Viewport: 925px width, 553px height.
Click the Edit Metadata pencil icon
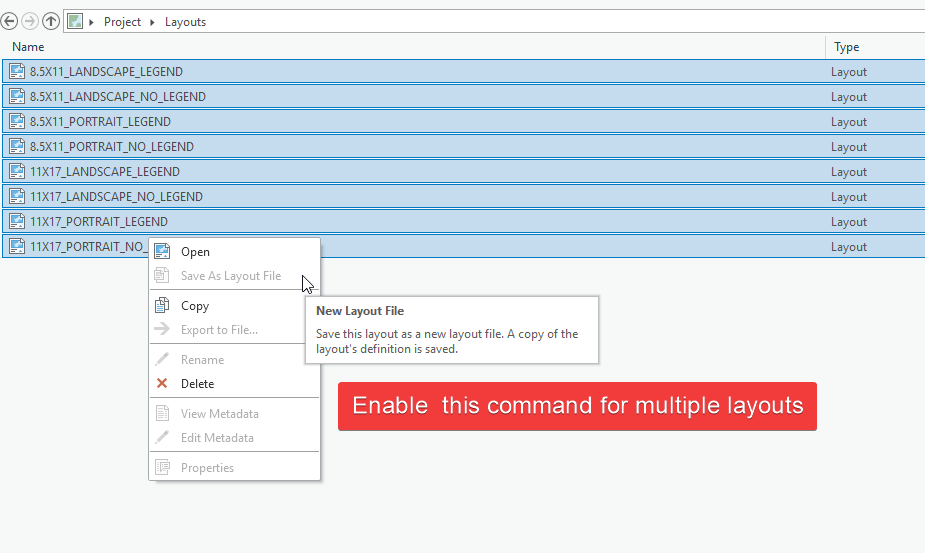coord(162,437)
